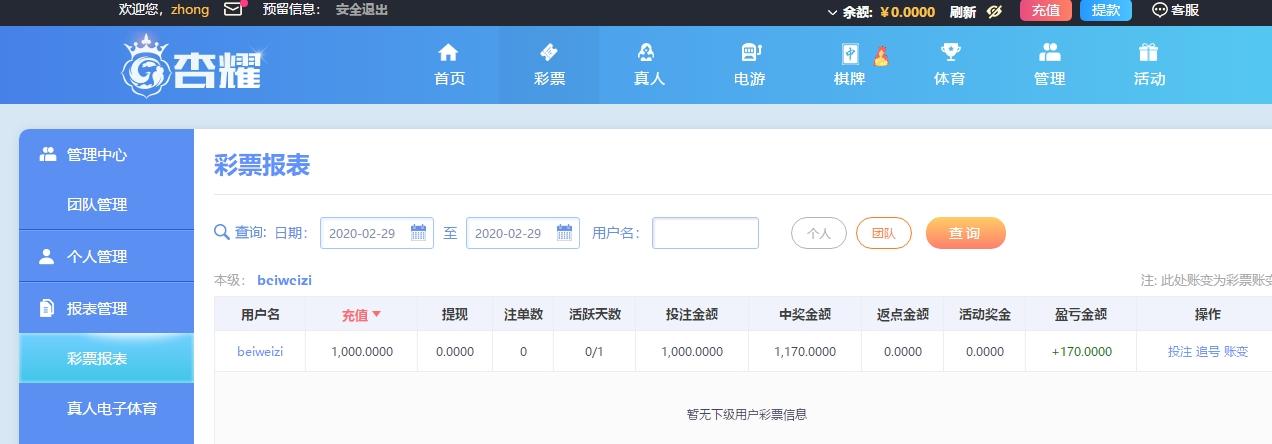The height and width of the screenshot is (444, 1272).
Task: Click the 个人管理 person icon
Action: (46, 256)
